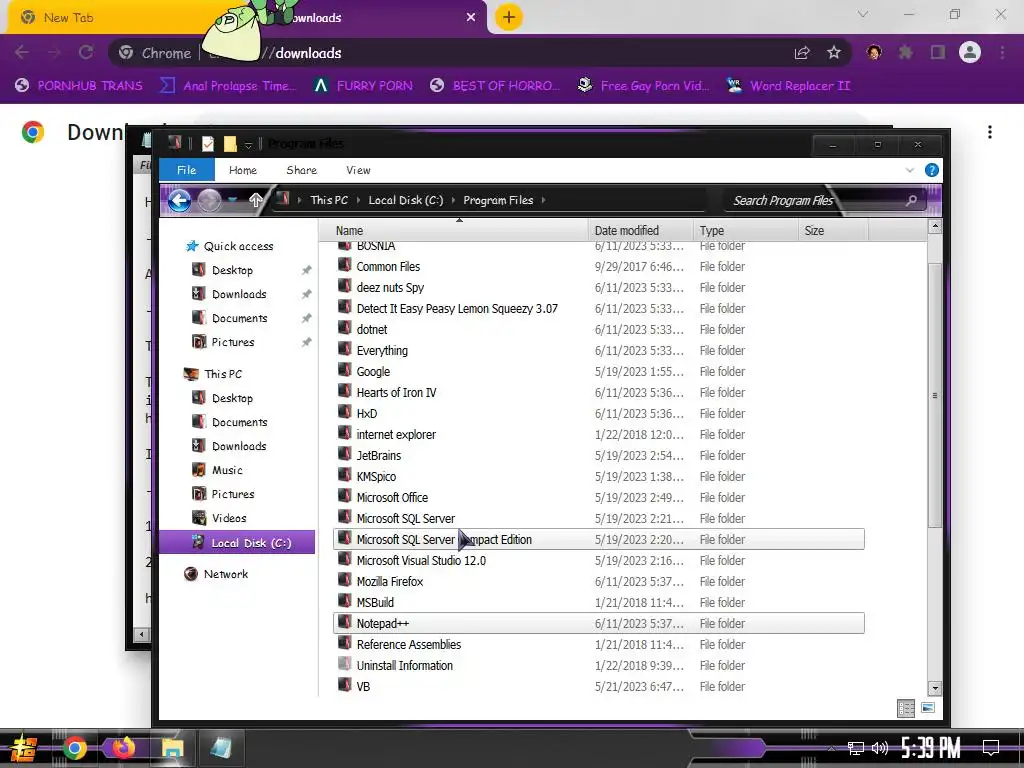Open Chrome side panel icon
The height and width of the screenshot is (768, 1024).
pyautogui.click(x=937, y=52)
